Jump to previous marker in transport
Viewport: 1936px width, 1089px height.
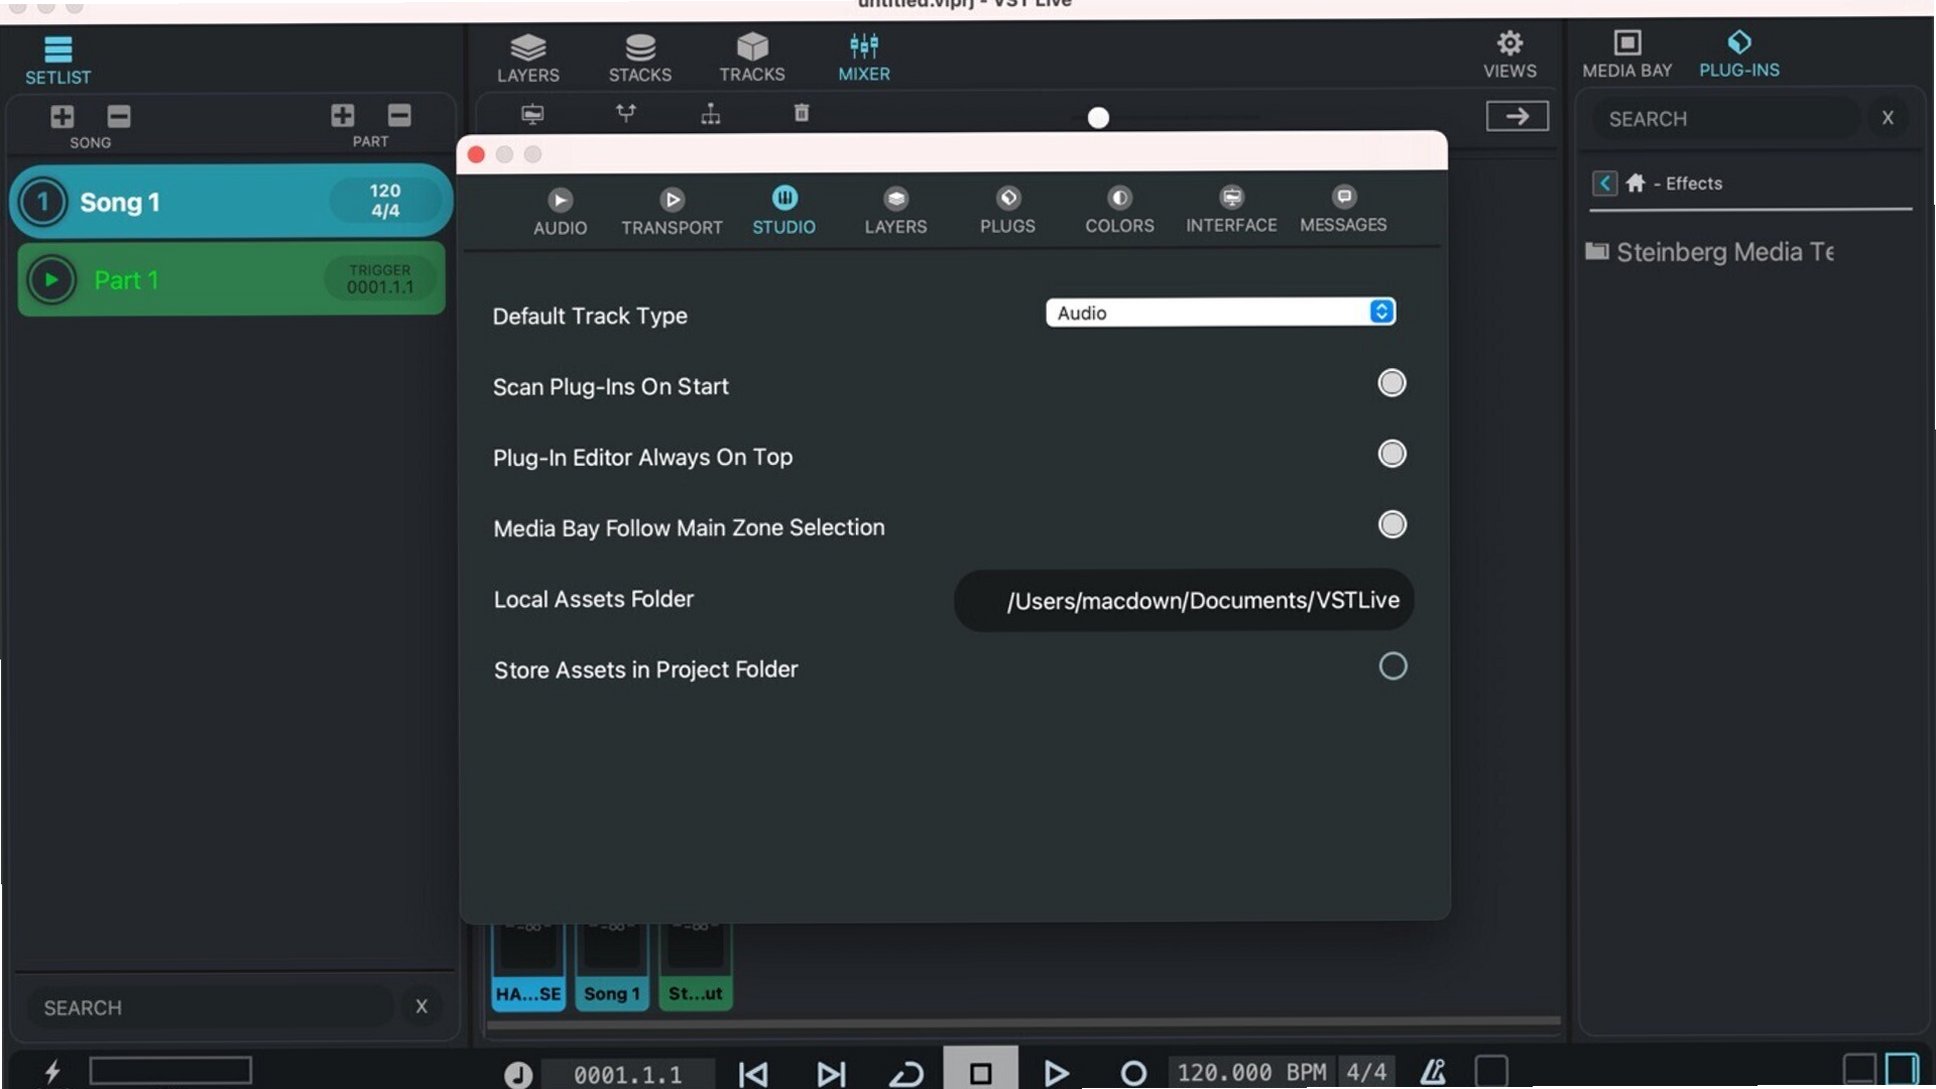[x=753, y=1074]
